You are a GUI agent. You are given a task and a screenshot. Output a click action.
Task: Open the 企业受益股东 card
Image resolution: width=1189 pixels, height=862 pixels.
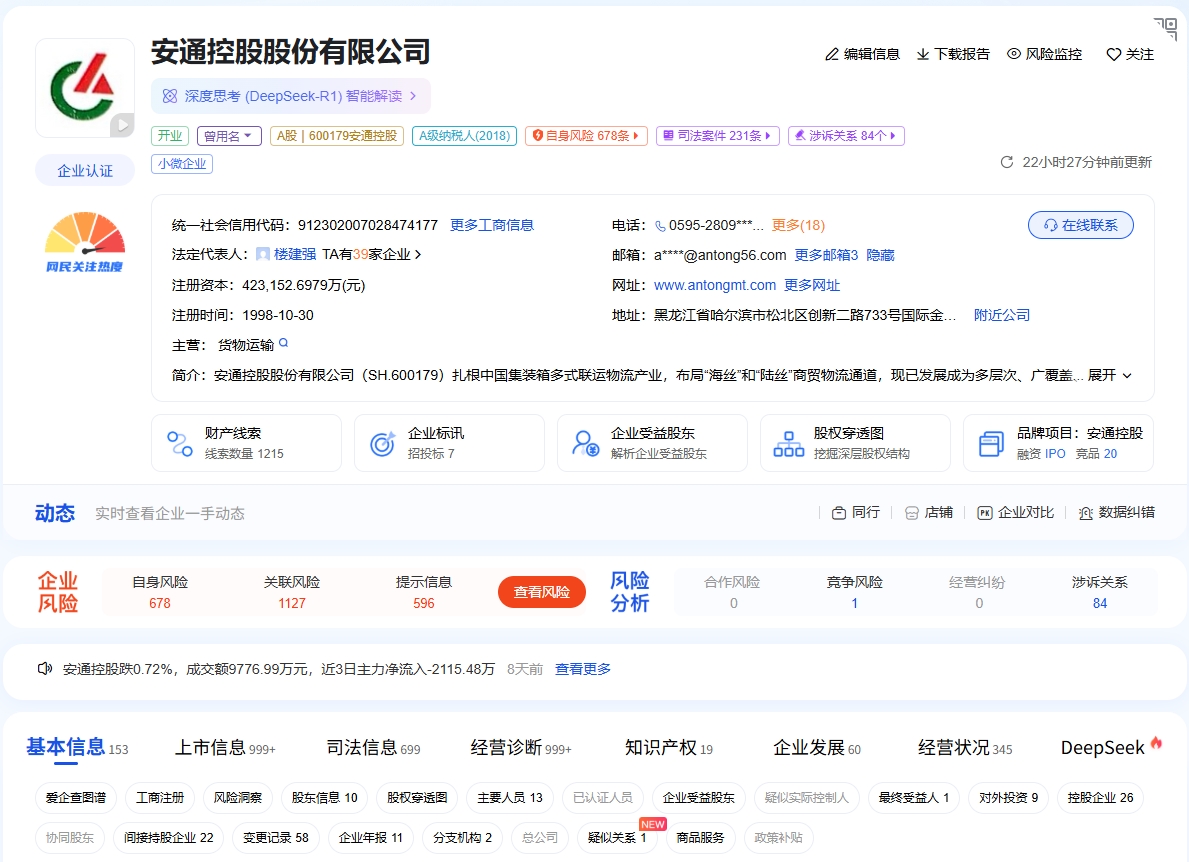(x=652, y=443)
